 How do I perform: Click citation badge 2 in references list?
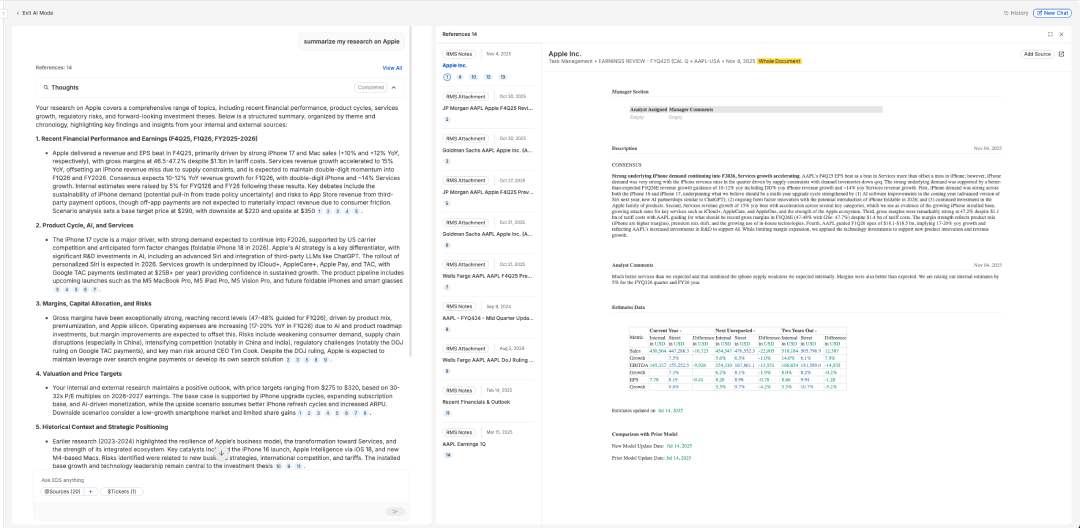click(447, 120)
